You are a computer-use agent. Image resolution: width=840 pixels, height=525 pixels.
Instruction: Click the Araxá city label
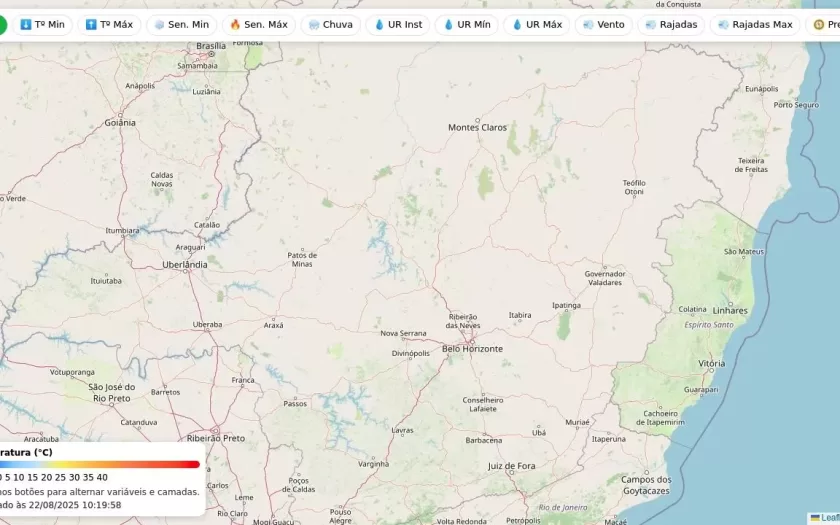(274, 325)
